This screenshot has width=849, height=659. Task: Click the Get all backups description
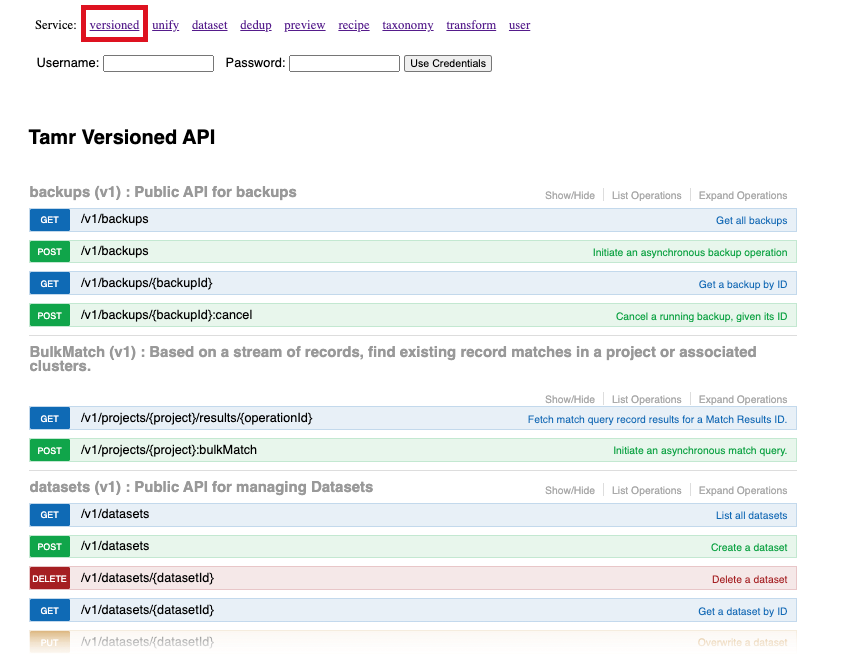[x=752, y=220]
